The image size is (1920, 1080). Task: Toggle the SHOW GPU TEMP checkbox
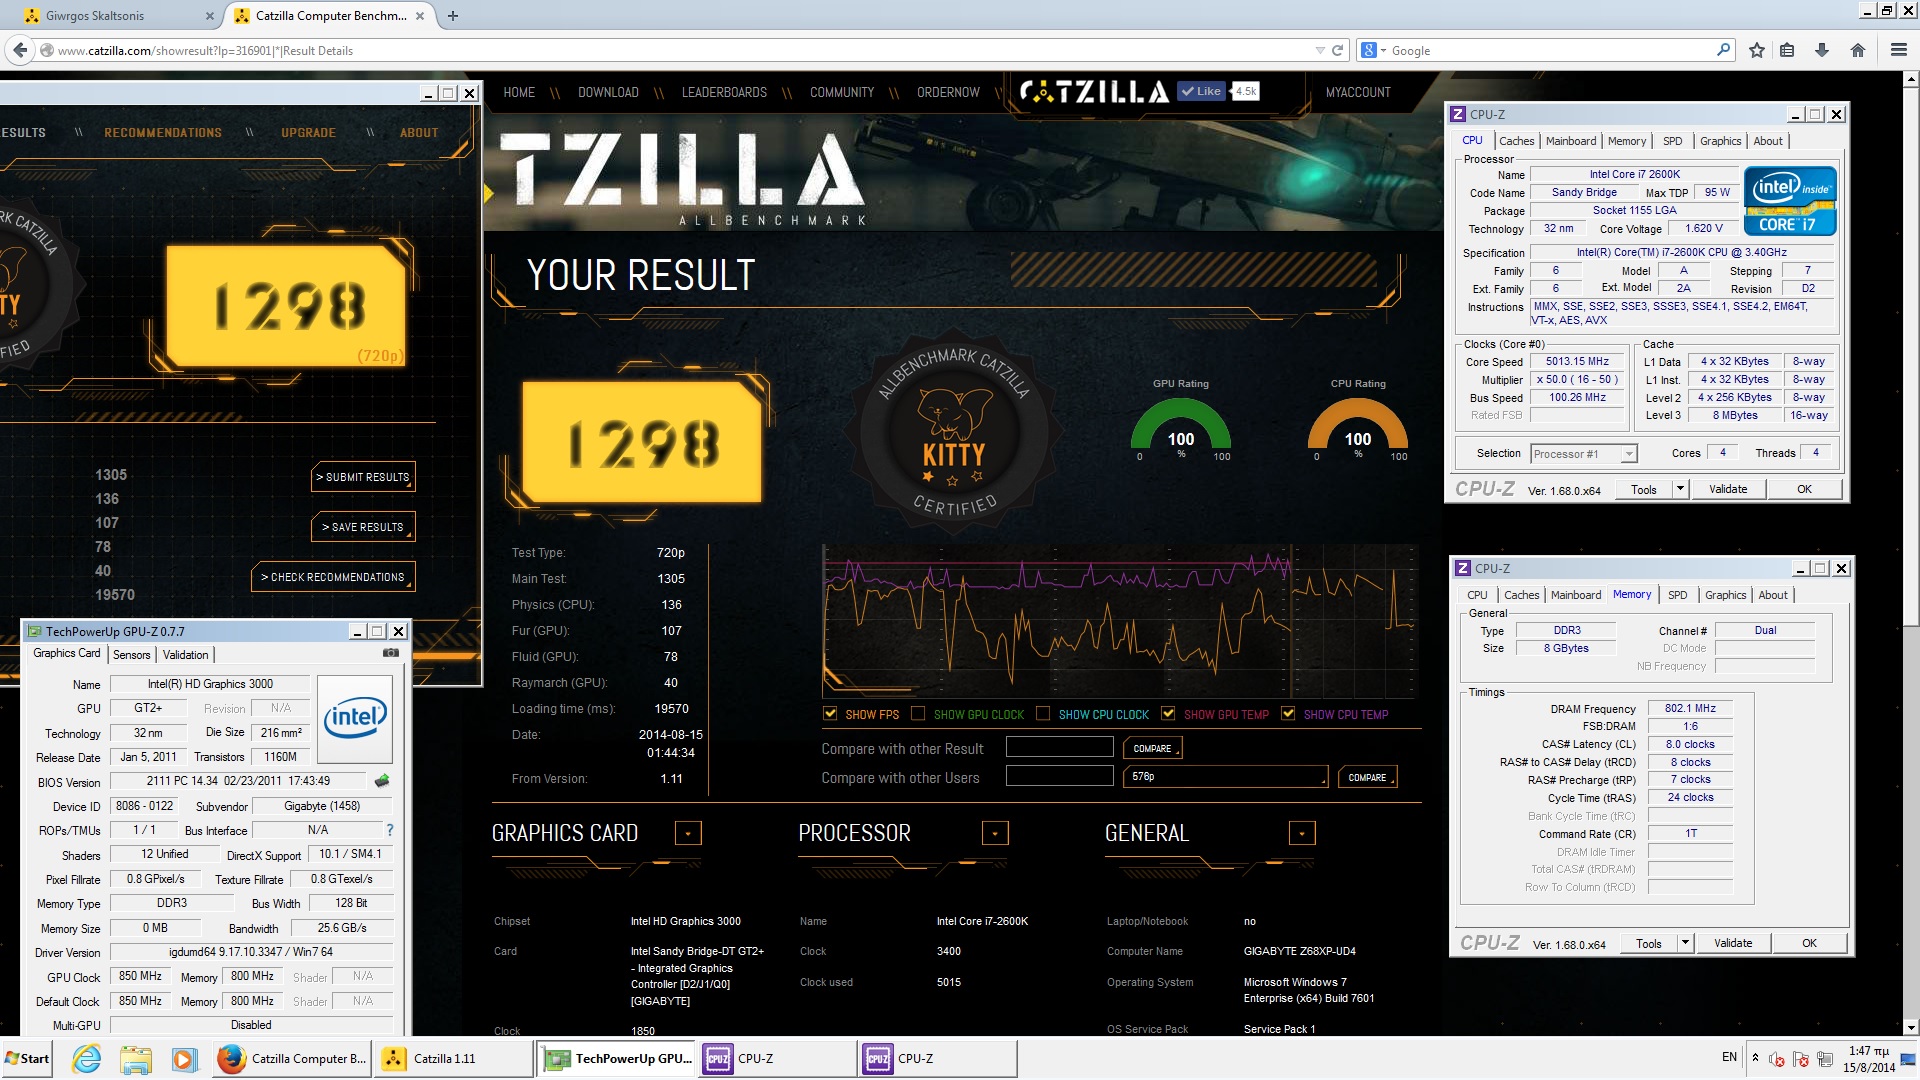[1168, 714]
